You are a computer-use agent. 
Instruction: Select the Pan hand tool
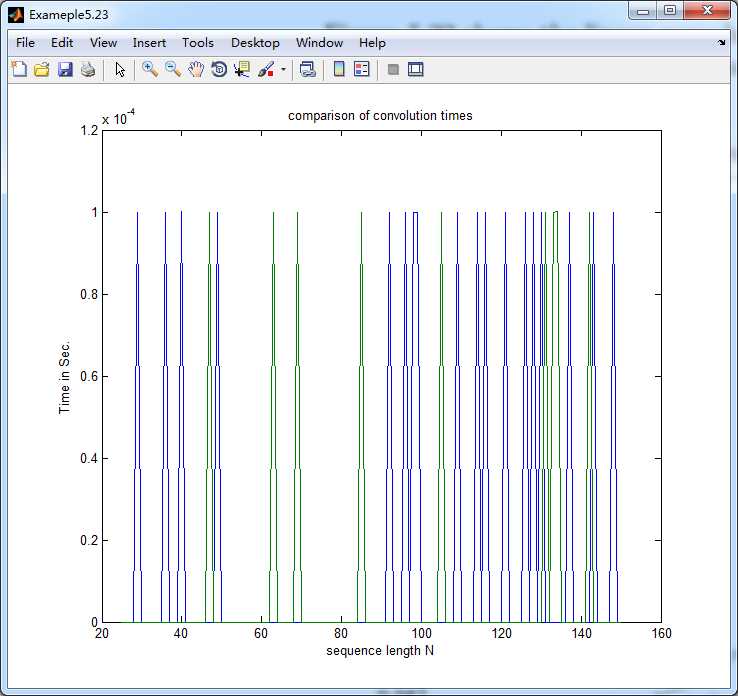pos(196,69)
